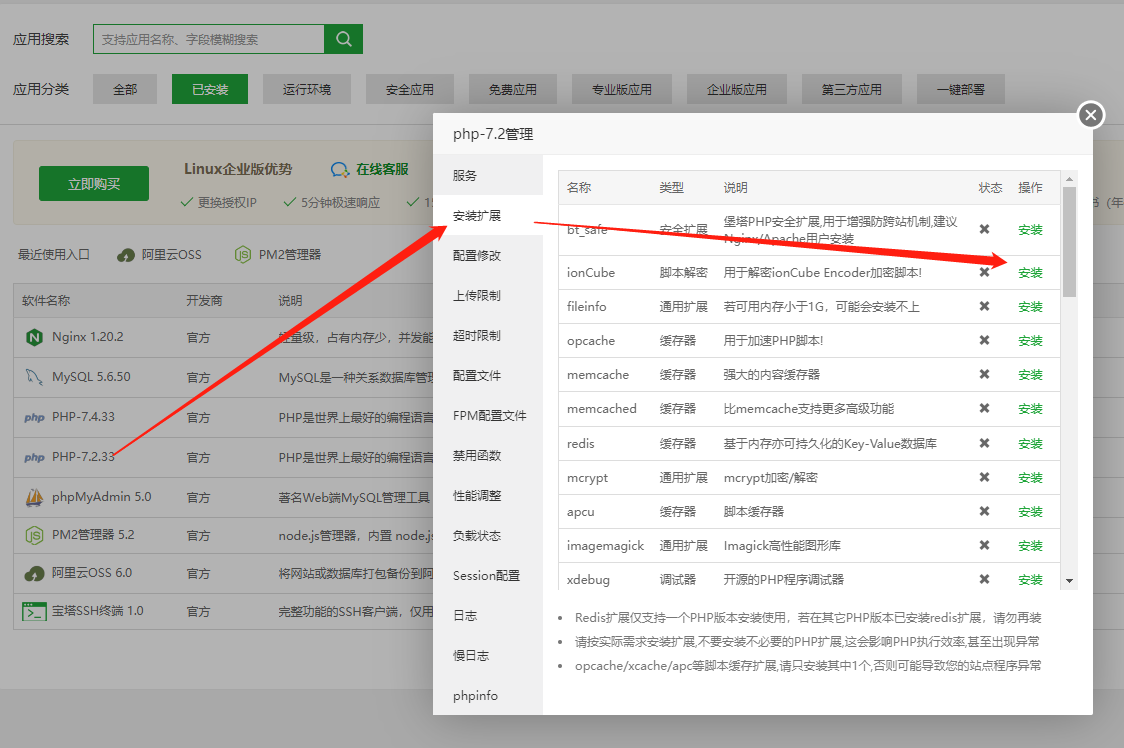
Task: Click the status X for redis
Action: coord(984,443)
